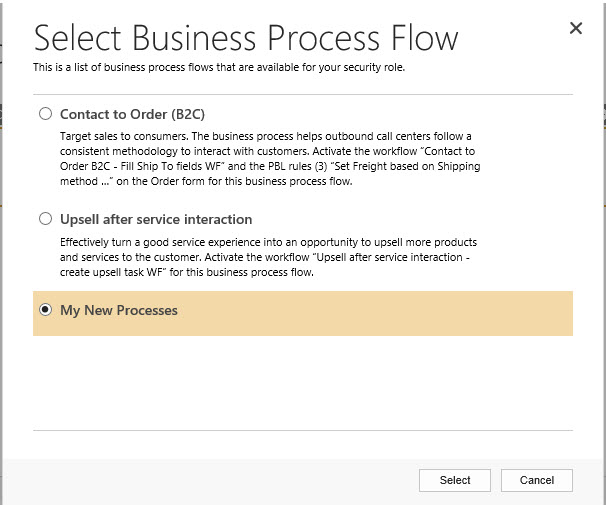Click the Select Business Process Flow heading

(246, 38)
